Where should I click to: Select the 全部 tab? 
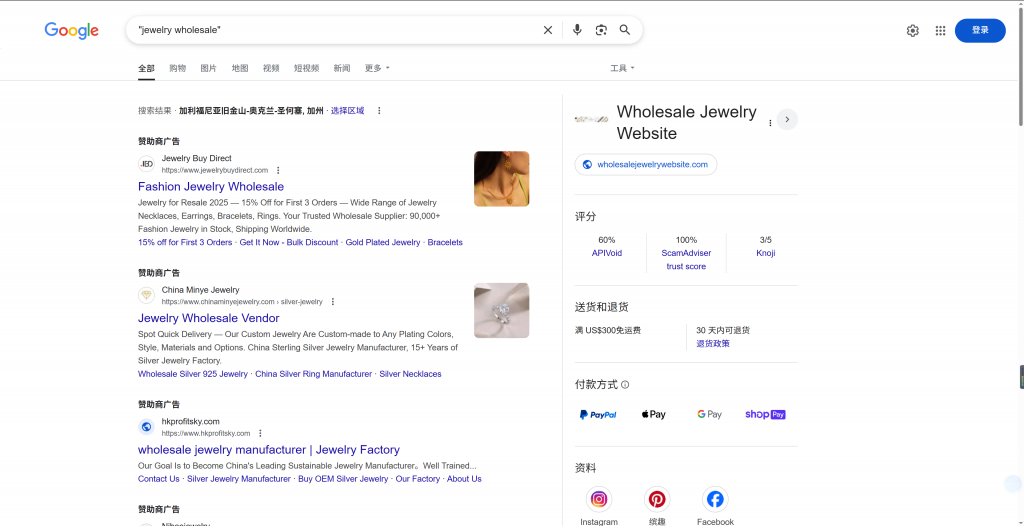point(146,68)
